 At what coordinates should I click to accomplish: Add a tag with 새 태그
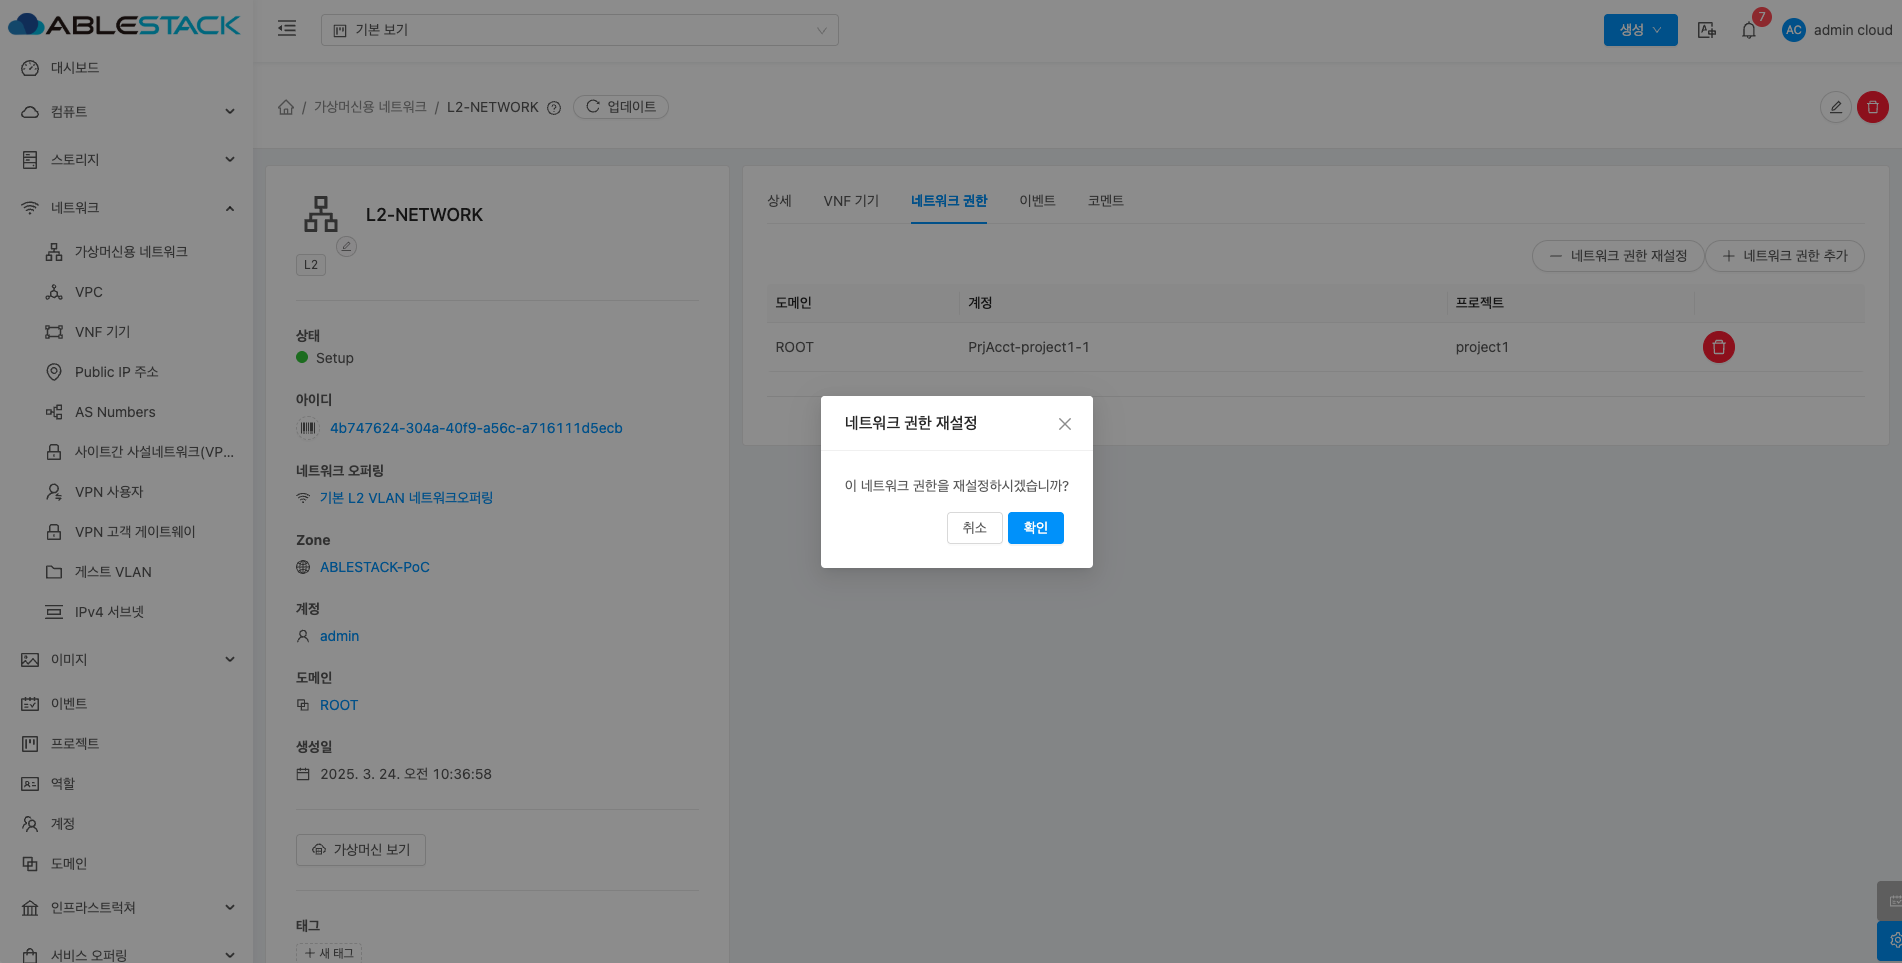coord(329,953)
